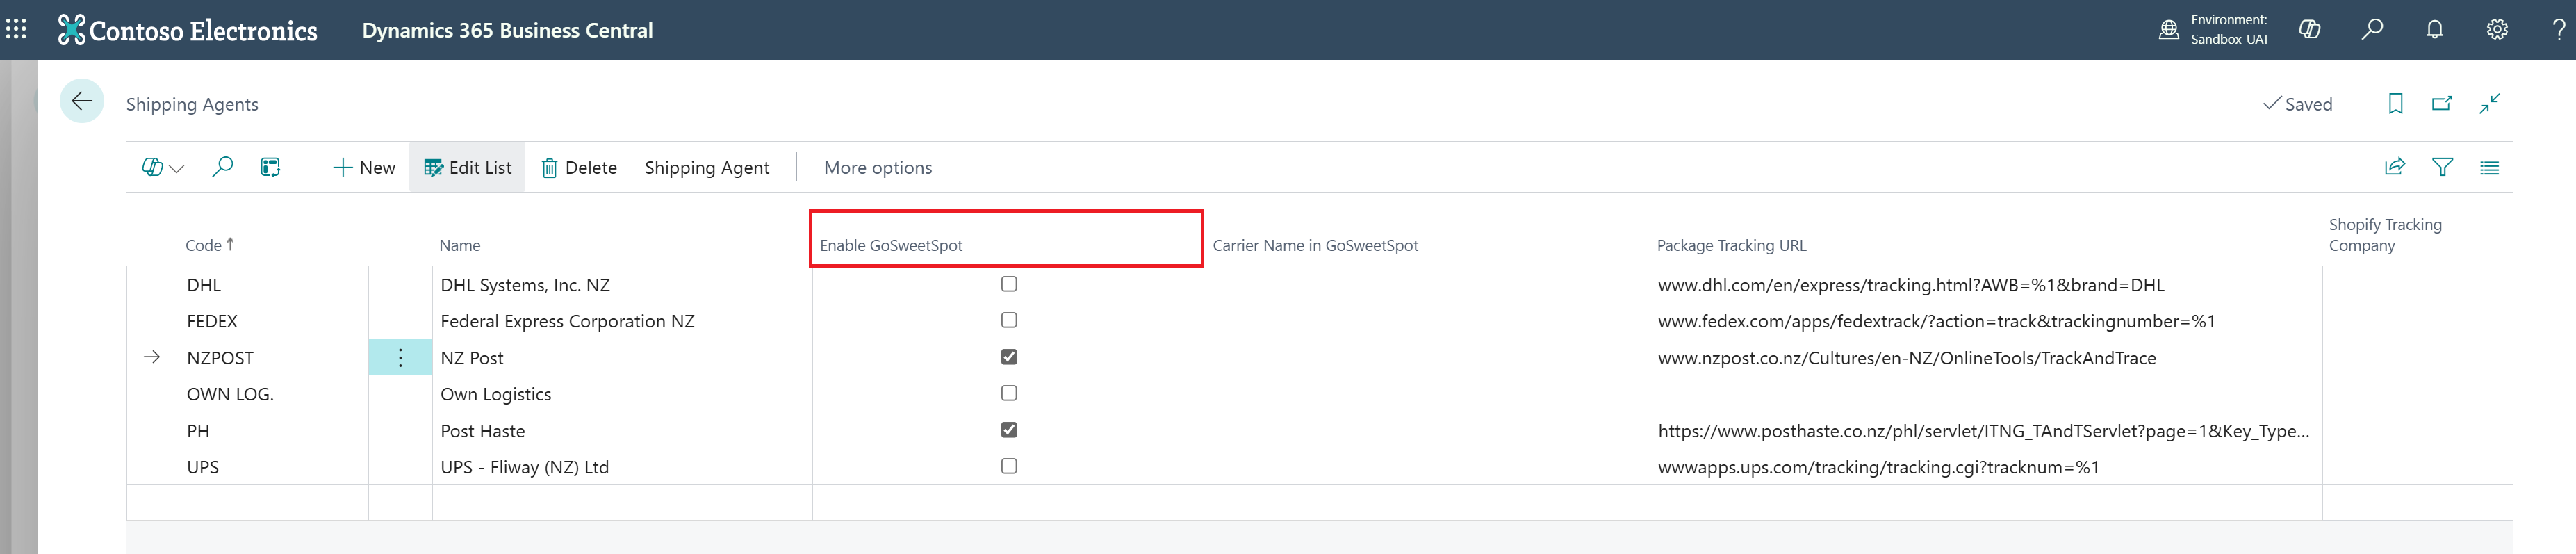Viewport: 2576px width, 554px height.
Task: Bookmark the Shipping Agents page
Action: click(x=2395, y=103)
